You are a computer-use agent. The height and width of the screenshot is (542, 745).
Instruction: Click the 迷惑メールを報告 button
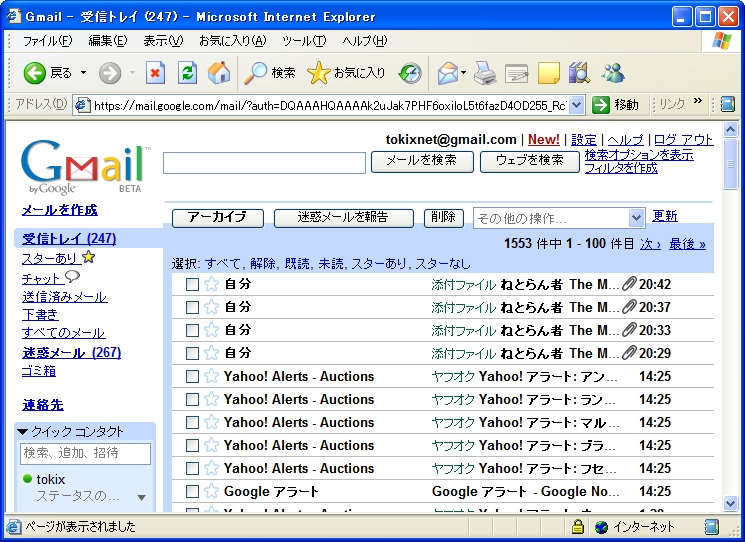pyautogui.click(x=344, y=218)
